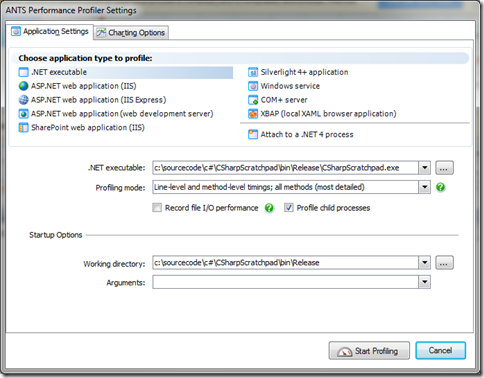Click the SharePoint web application icon
The image size is (484, 378).
point(23,128)
